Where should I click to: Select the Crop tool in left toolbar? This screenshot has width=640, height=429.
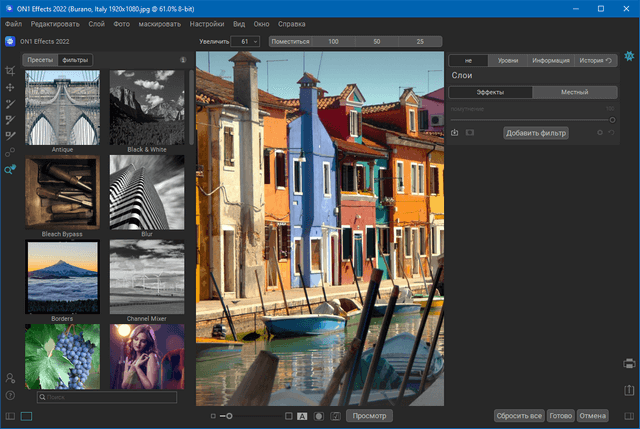coord(10,71)
